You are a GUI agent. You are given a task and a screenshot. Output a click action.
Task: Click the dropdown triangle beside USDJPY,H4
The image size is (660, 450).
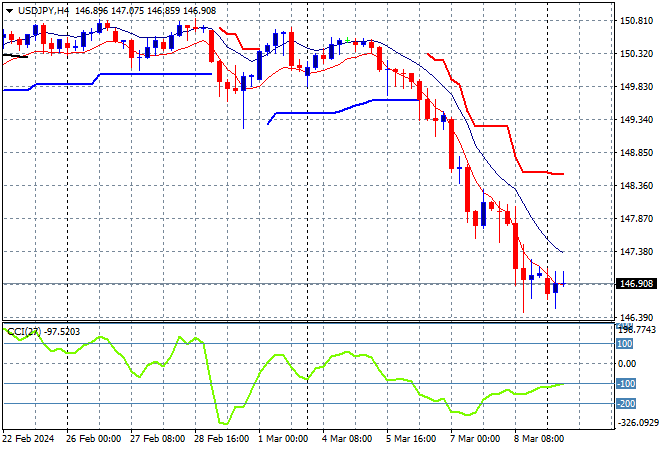(x=9, y=9)
